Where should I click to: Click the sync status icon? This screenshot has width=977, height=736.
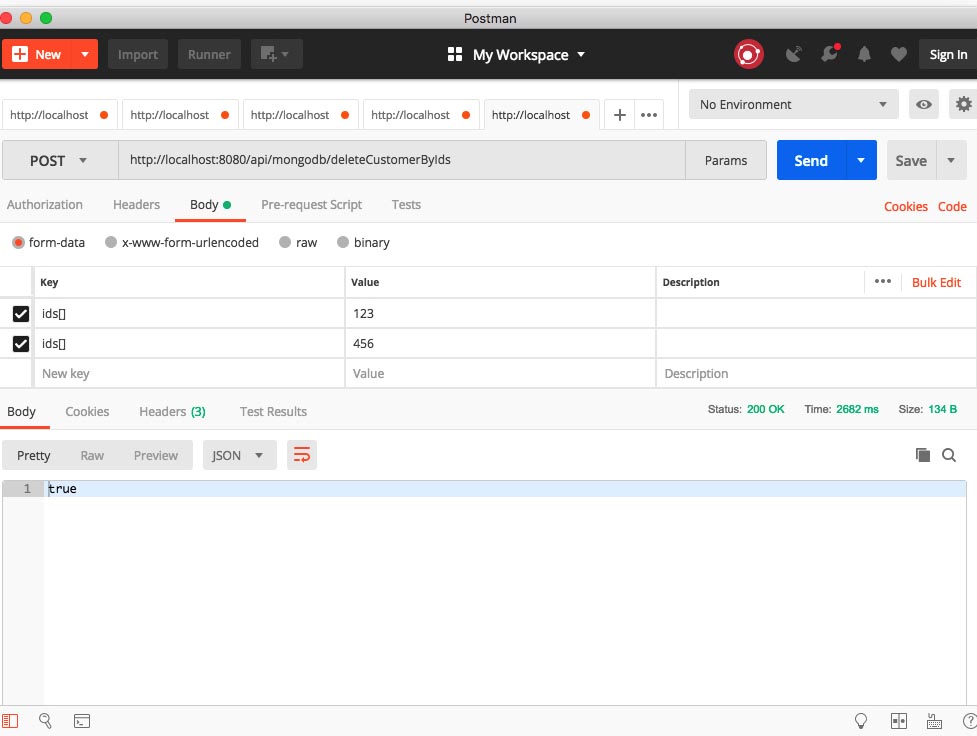point(749,54)
